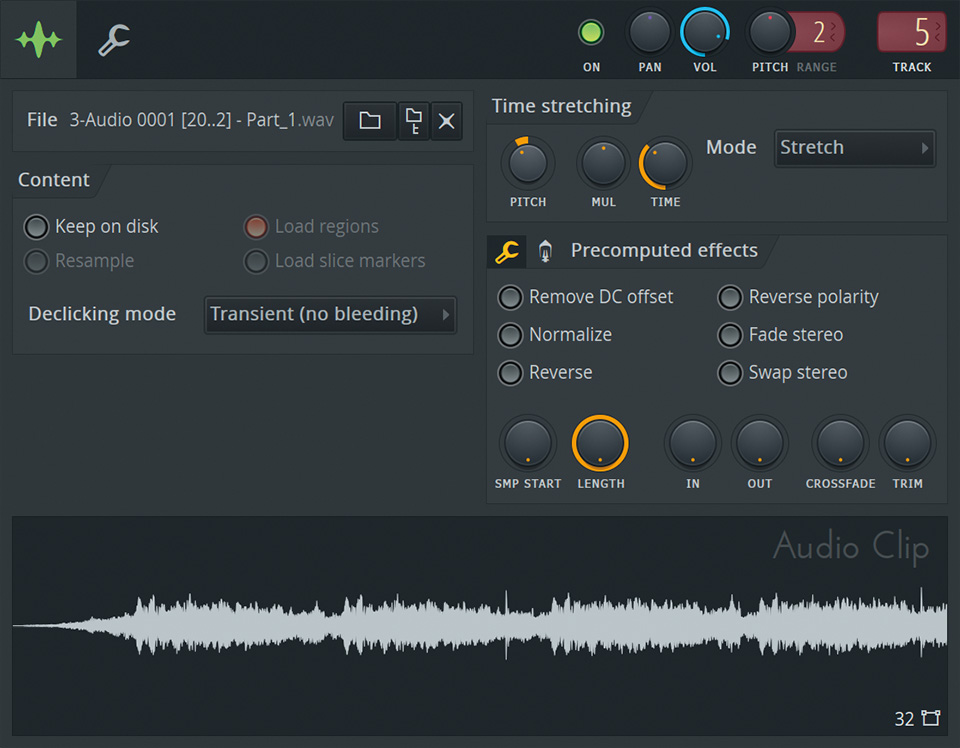The width and height of the screenshot is (960, 748).
Task: Click the LENGTH knob
Action: 600,443
